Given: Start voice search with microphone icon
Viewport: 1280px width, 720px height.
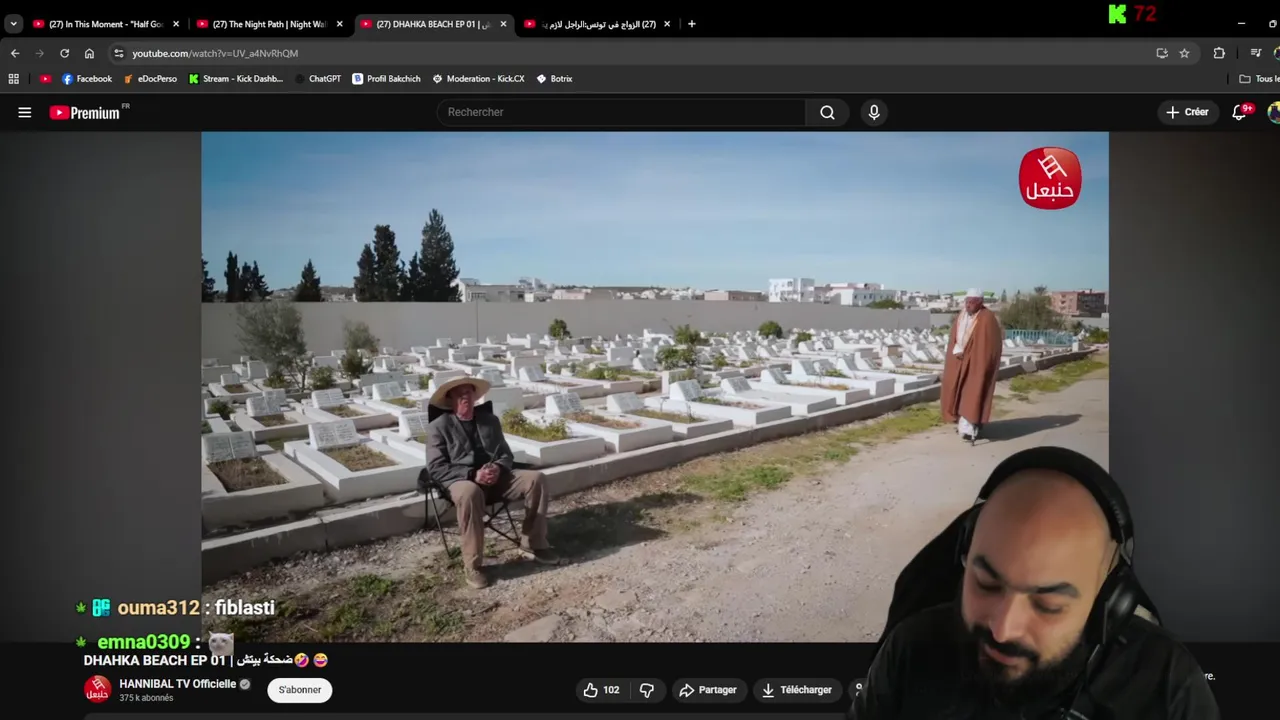Looking at the screenshot, I should pos(874,112).
